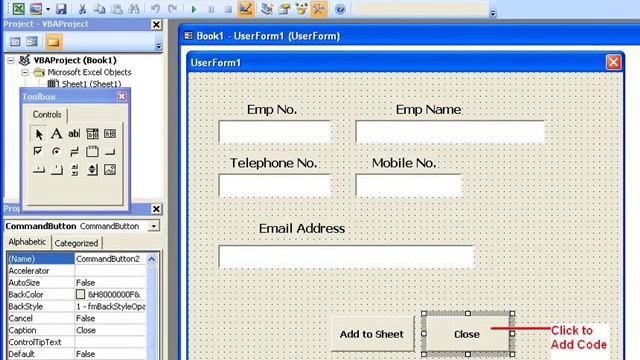Viewport: 640px width, 360px height.
Task: Pick the CommandButton tool in the Toolbox
Action: (110, 152)
